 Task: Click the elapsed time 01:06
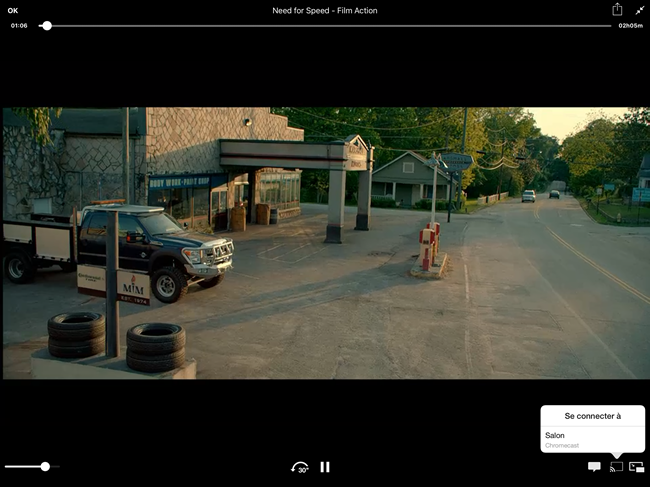coord(19,26)
